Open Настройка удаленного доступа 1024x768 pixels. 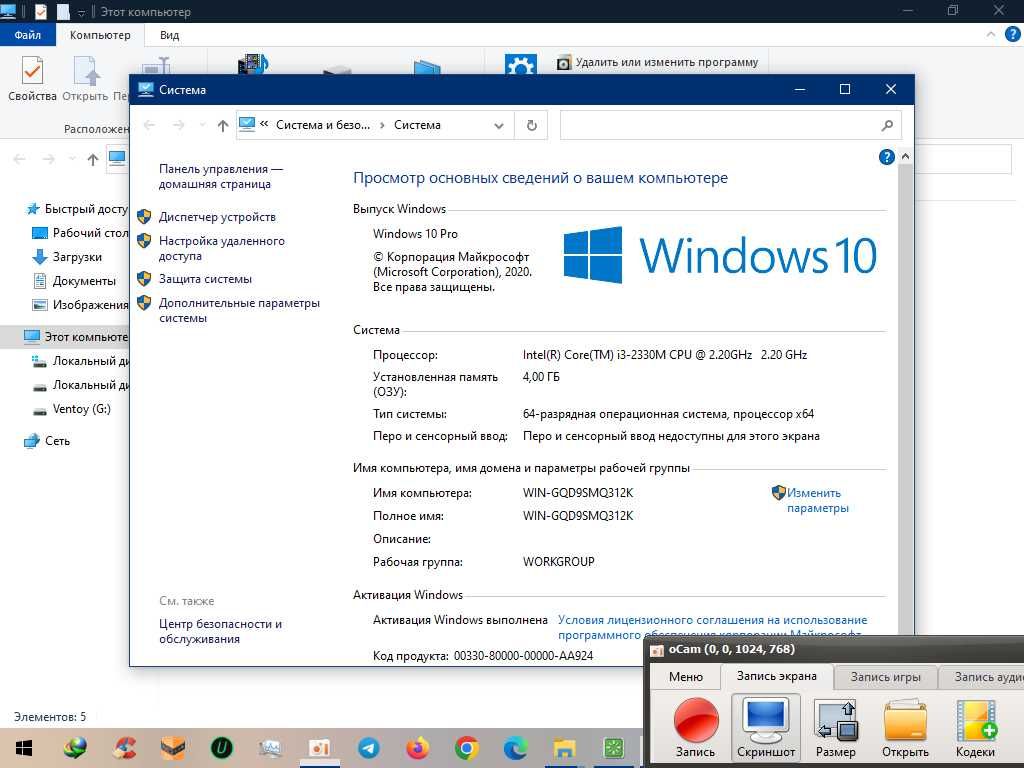pos(221,248)
